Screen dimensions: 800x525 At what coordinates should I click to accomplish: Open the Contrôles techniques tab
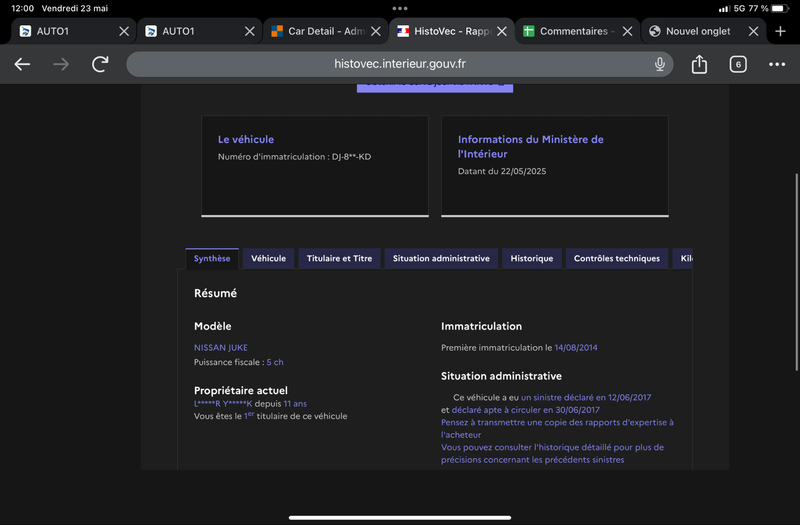point(616,258)
